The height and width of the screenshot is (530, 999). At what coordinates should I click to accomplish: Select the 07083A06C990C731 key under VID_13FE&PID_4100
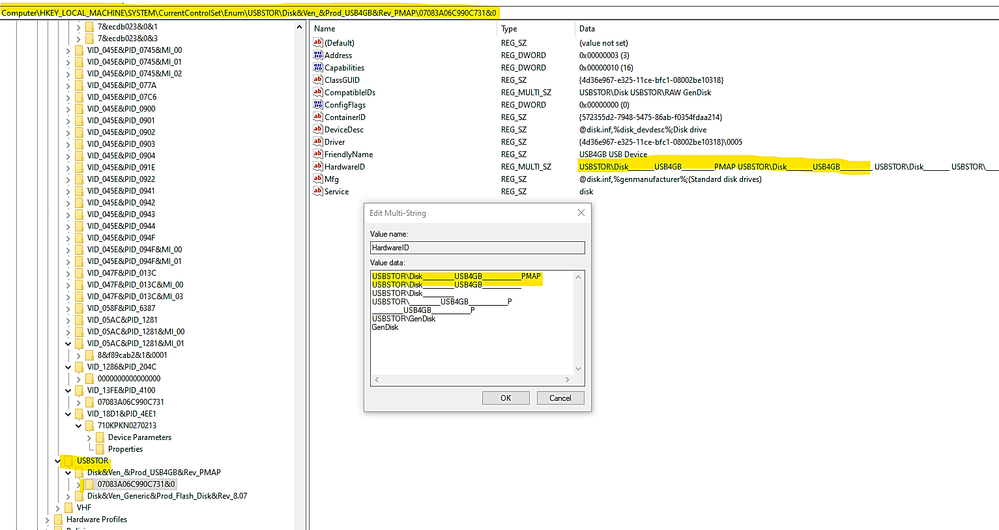point(131,403)
